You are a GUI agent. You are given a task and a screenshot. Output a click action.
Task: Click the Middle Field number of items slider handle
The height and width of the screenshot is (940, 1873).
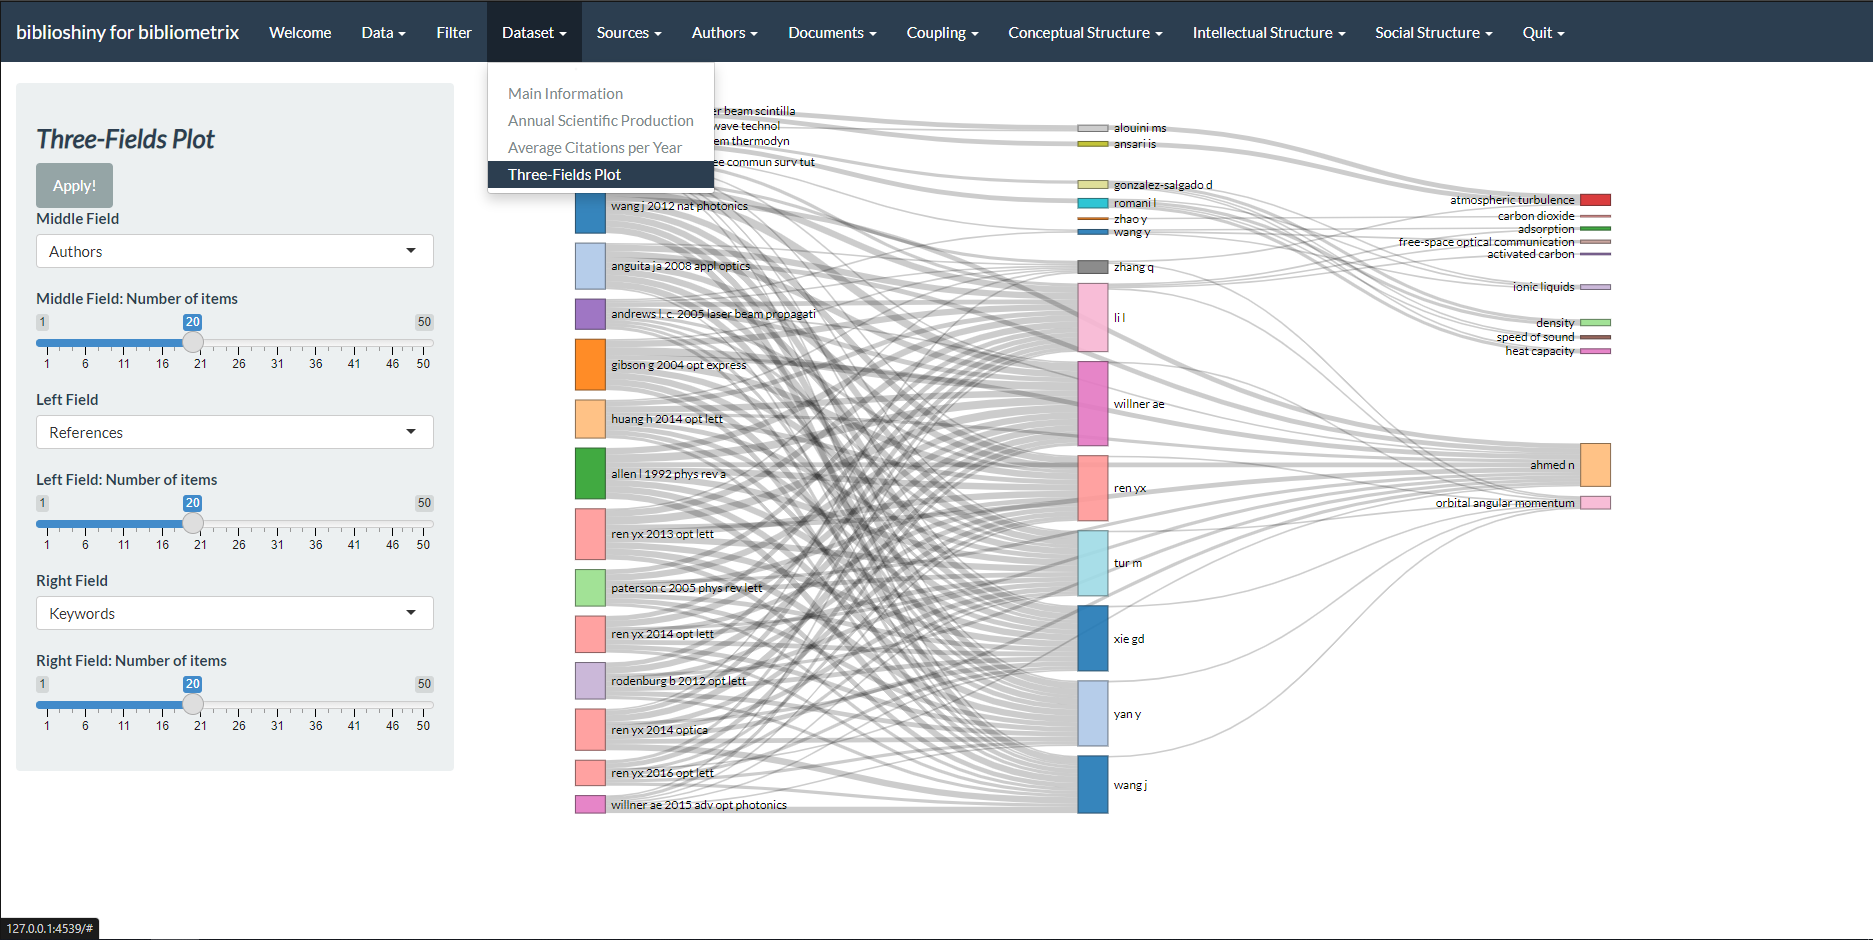coord(193,342)
